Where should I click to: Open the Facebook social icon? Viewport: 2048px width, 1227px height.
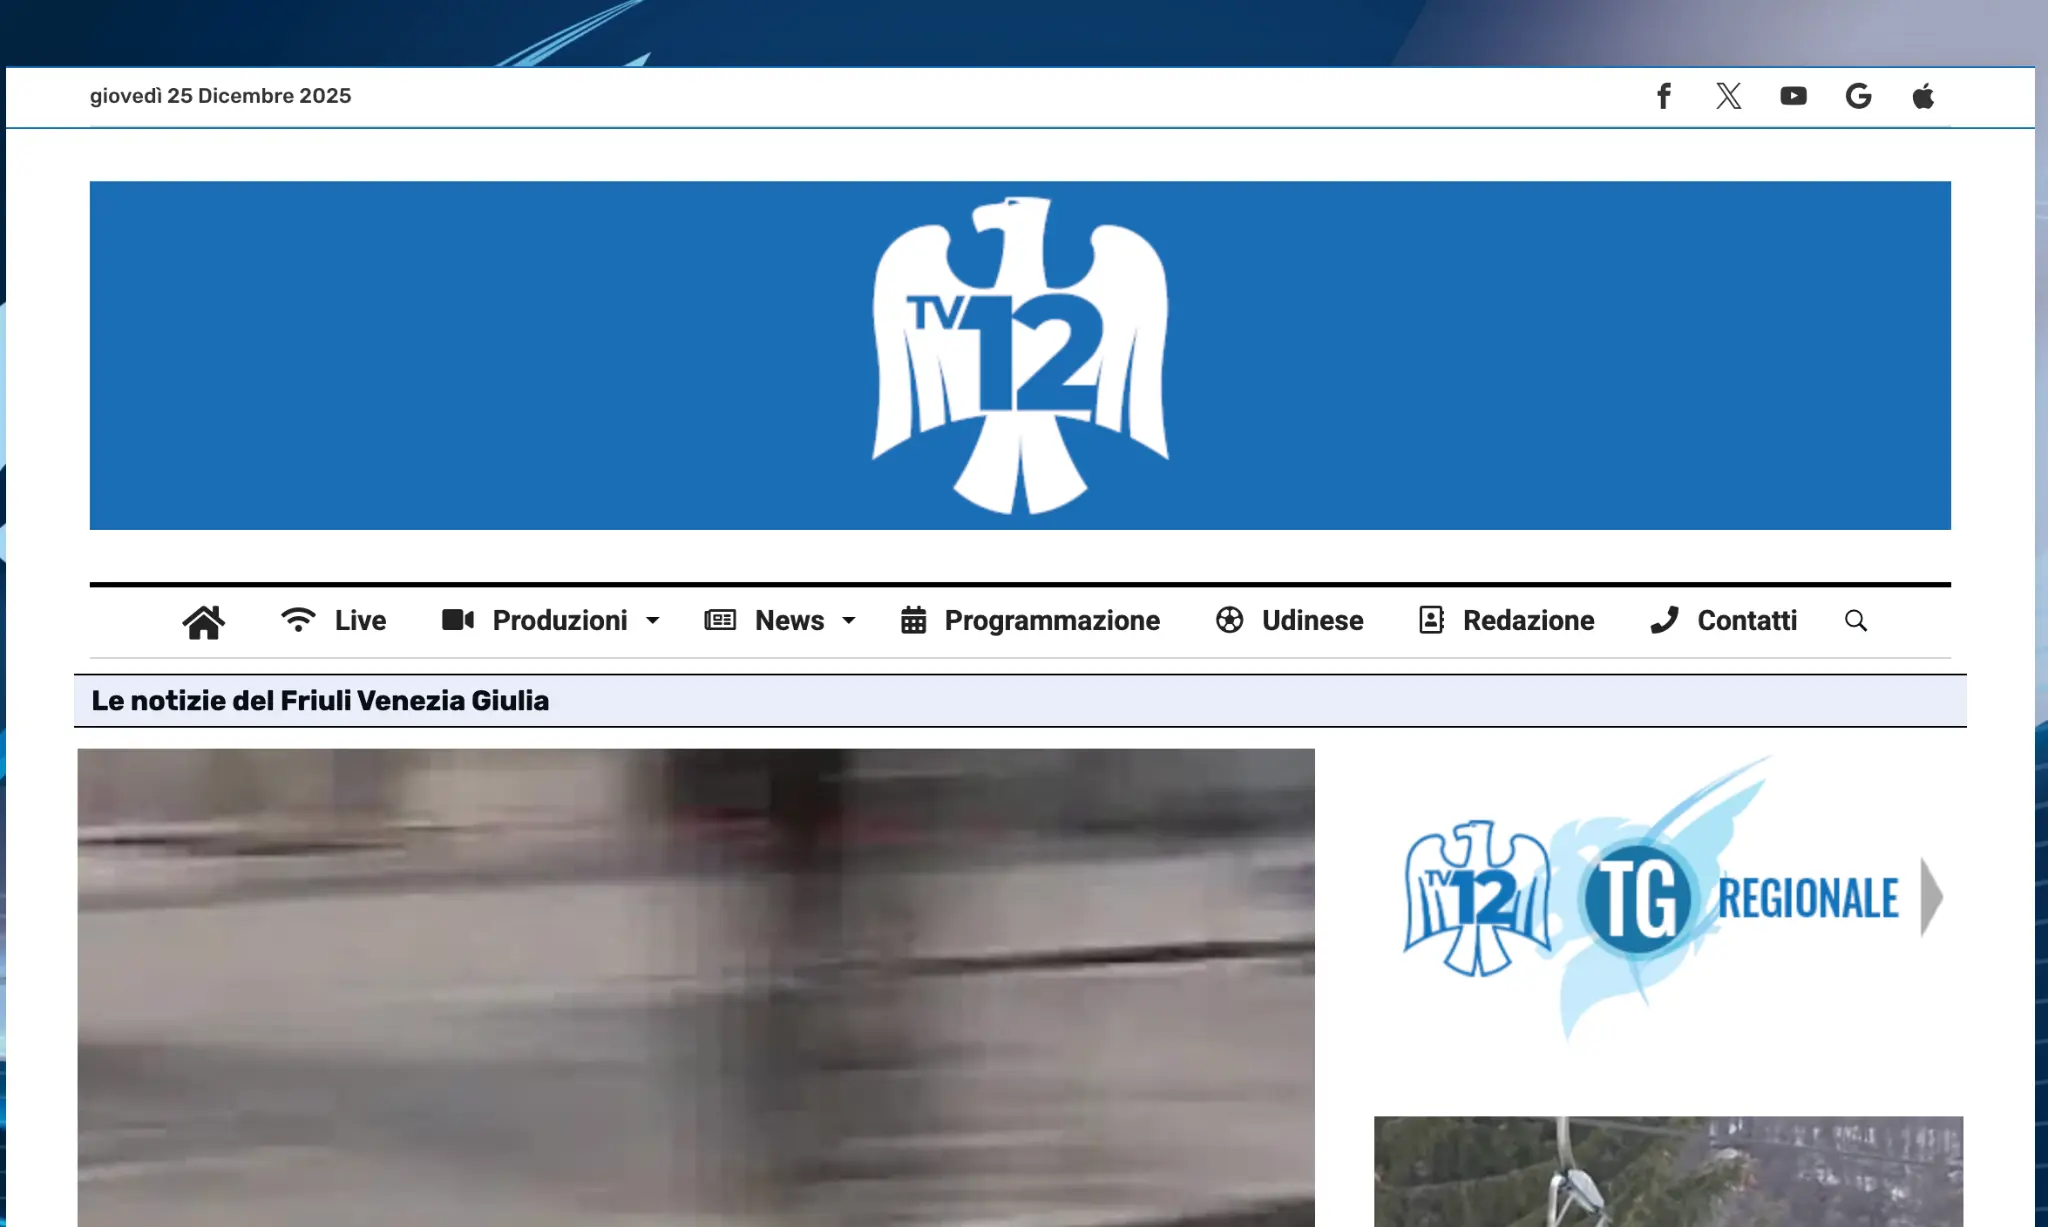coord(1663,96)
